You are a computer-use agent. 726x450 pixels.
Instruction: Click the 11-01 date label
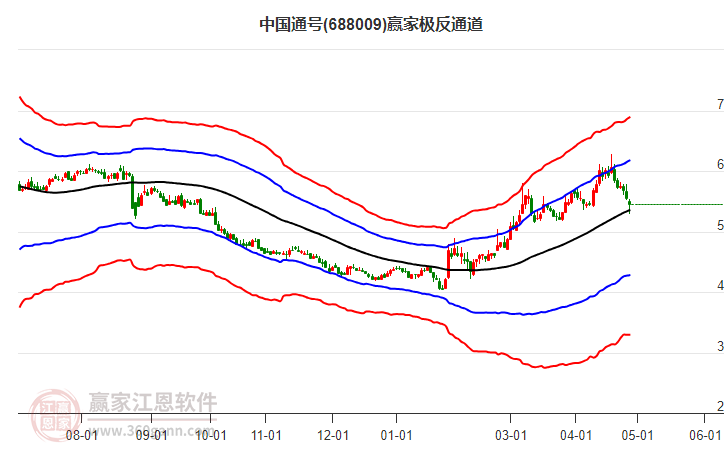coord(266,436)
